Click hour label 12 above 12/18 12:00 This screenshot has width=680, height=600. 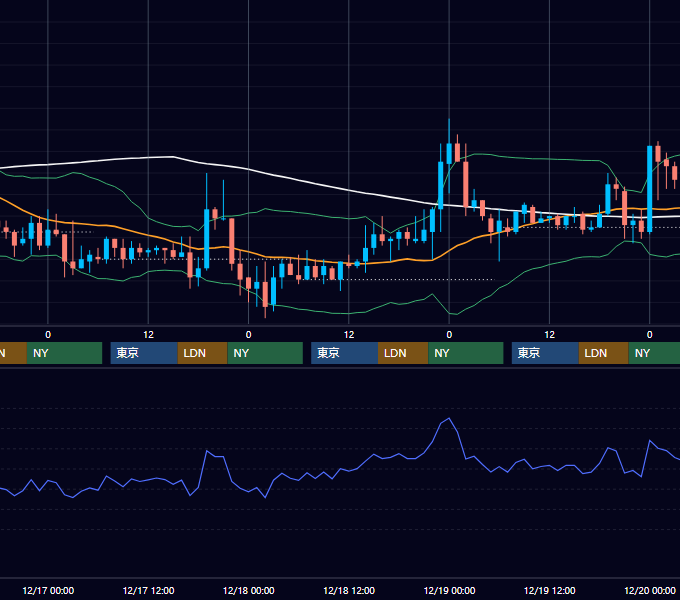[349, 335]
